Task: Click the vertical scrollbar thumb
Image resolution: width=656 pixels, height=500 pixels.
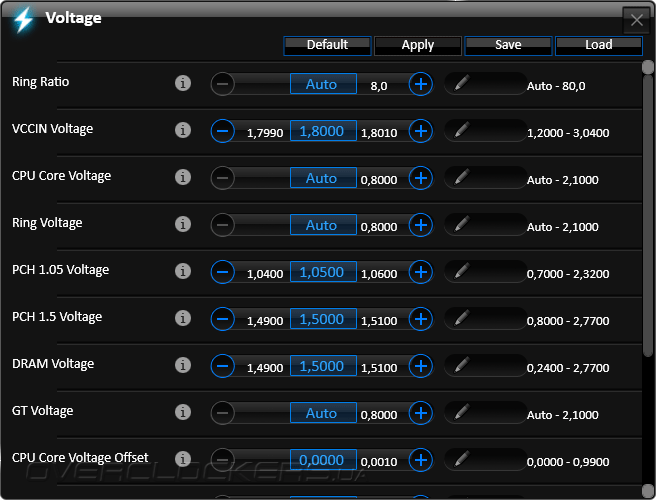Action: click(x=648, y=215)
